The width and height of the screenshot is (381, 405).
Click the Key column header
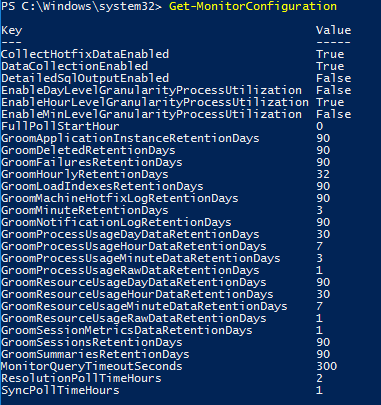(x=12, y=31)
